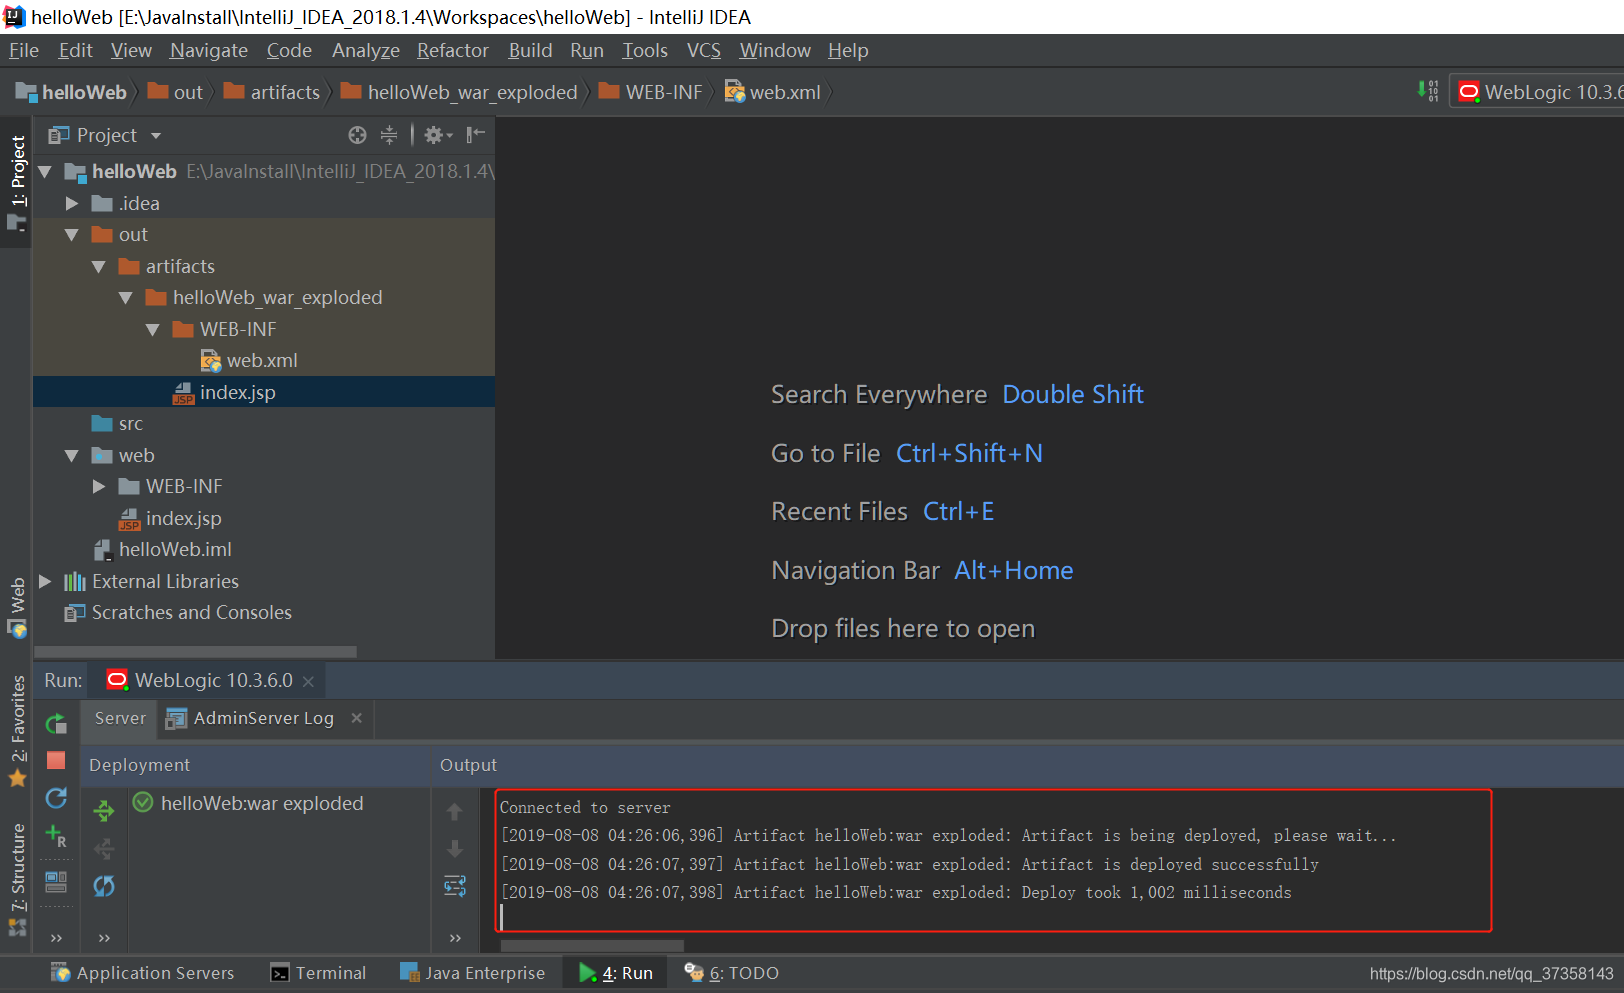Click the Scroll from Source target icon

pos(357,135)
